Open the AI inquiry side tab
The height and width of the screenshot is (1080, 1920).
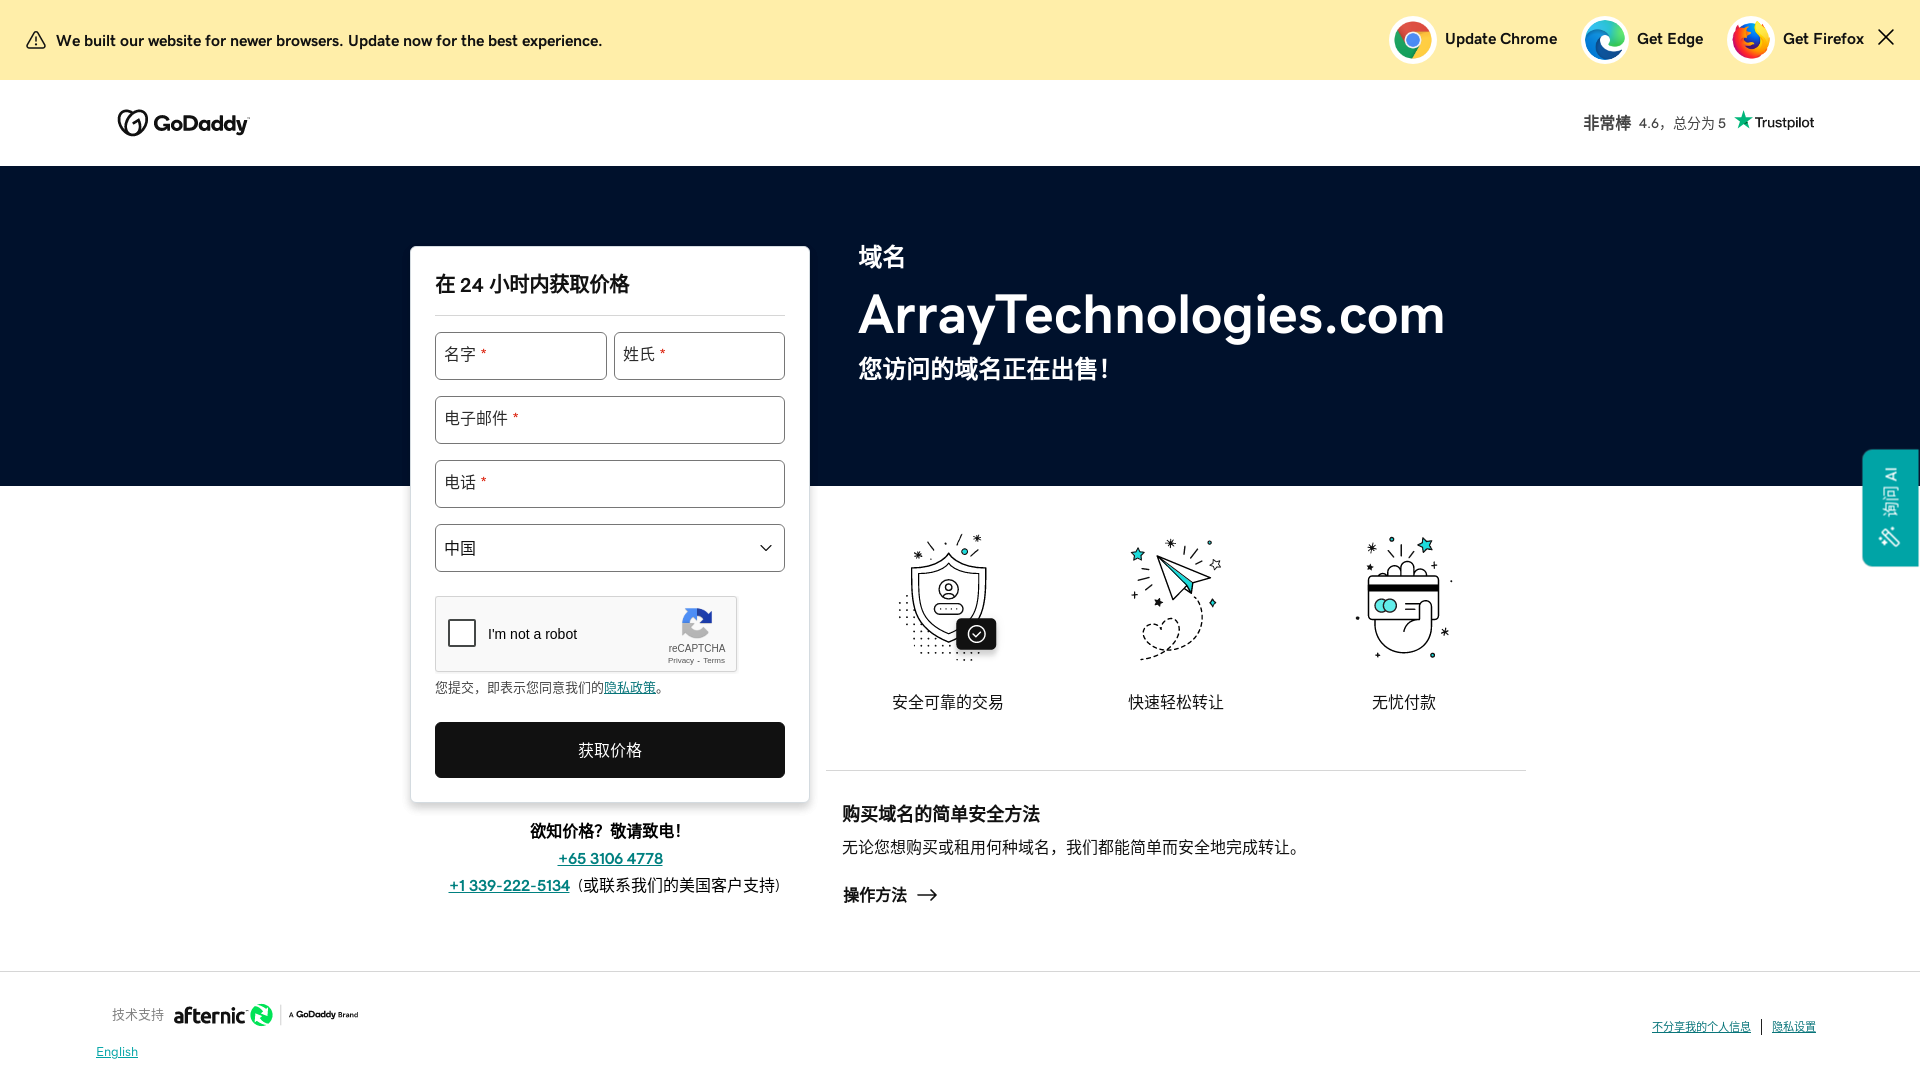1890,507
